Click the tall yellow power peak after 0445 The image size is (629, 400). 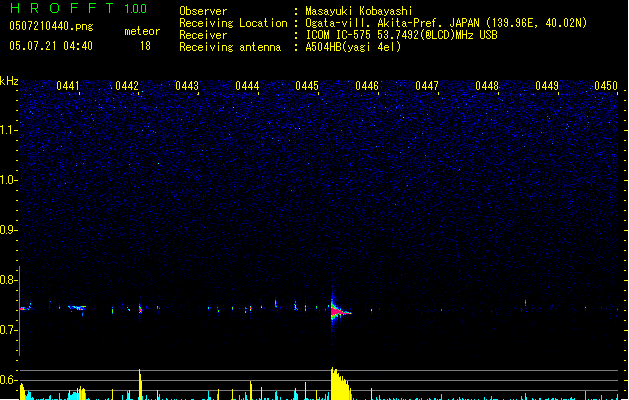340,384
